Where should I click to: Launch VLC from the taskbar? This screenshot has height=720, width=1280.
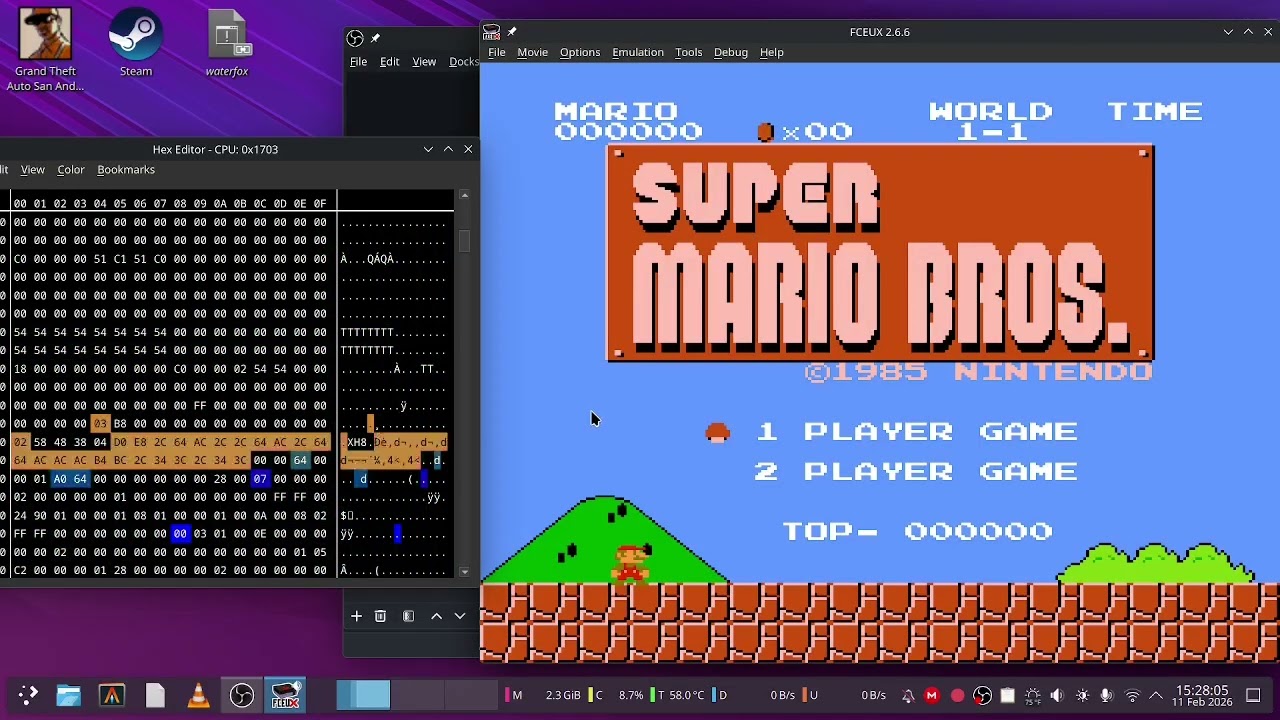click(x=198, y=695)
